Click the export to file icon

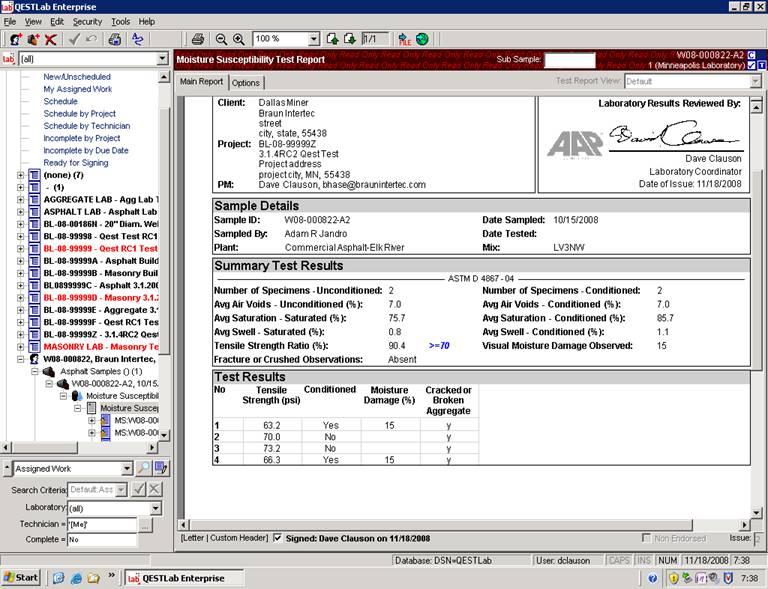point(405,39)
